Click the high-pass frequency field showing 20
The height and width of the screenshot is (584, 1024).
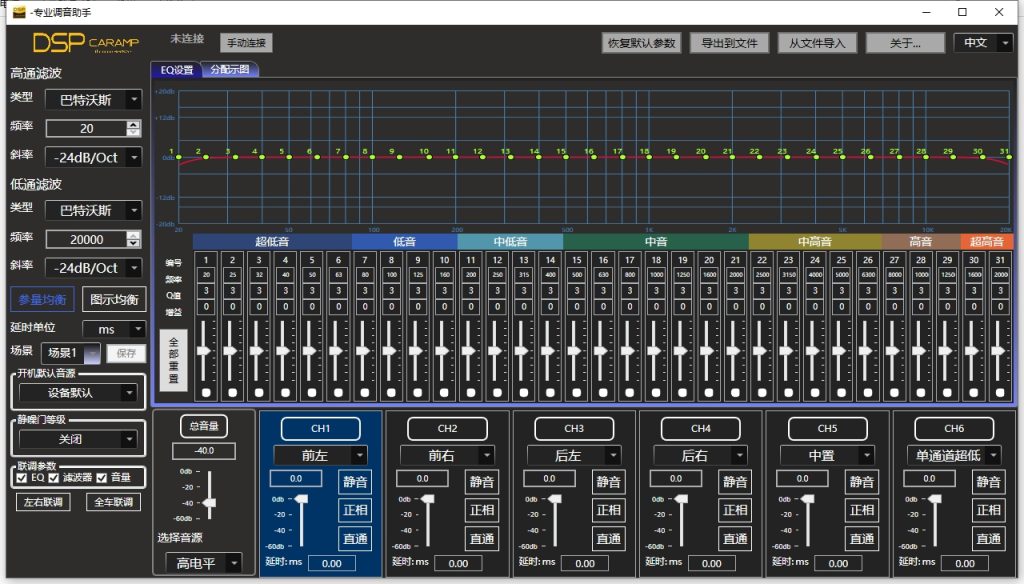86,128
